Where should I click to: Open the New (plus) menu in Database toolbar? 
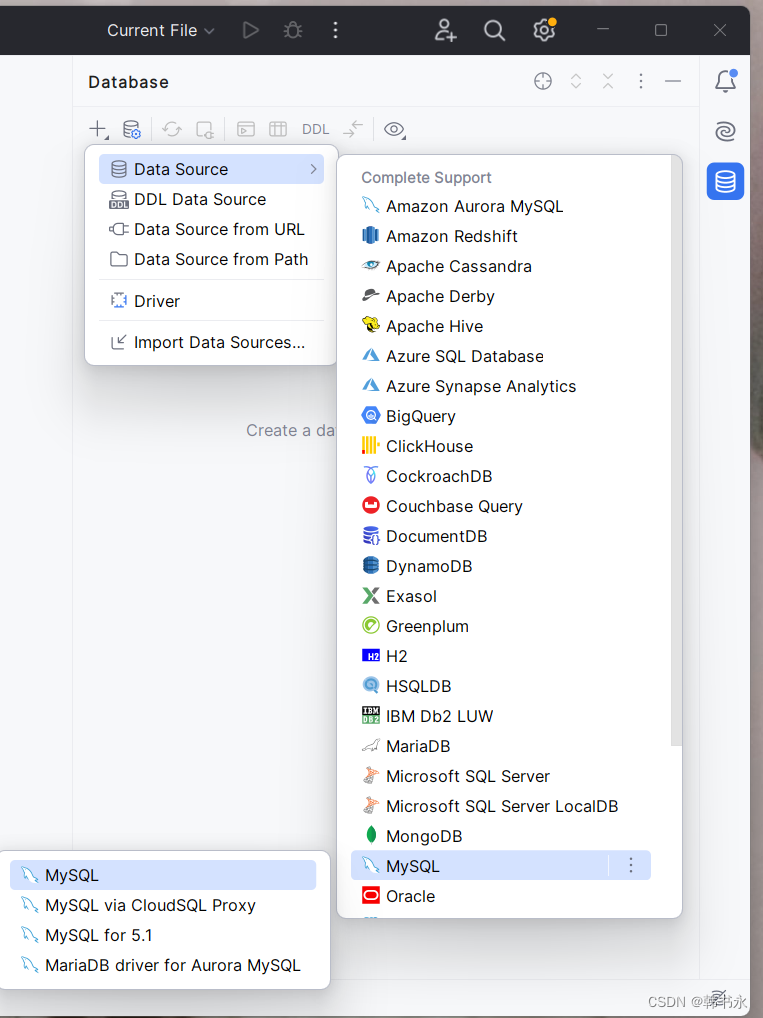98,129
